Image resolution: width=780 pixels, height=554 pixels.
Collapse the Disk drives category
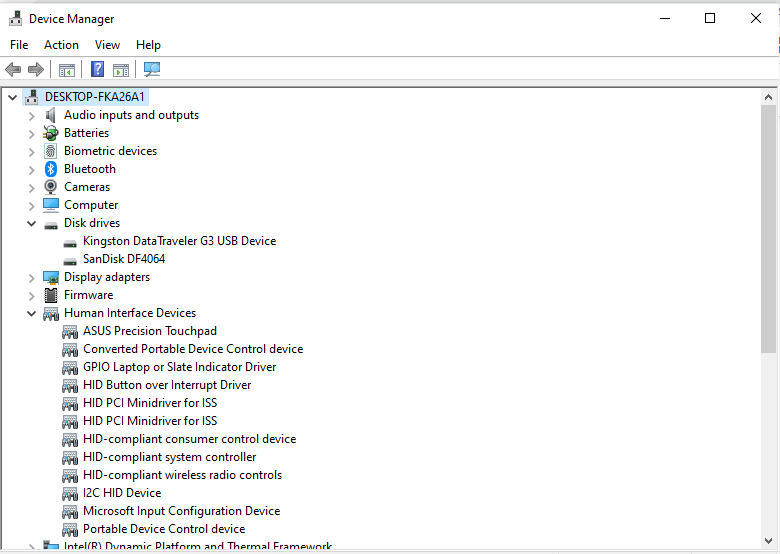pyautogui.click(x=31, y=223)
